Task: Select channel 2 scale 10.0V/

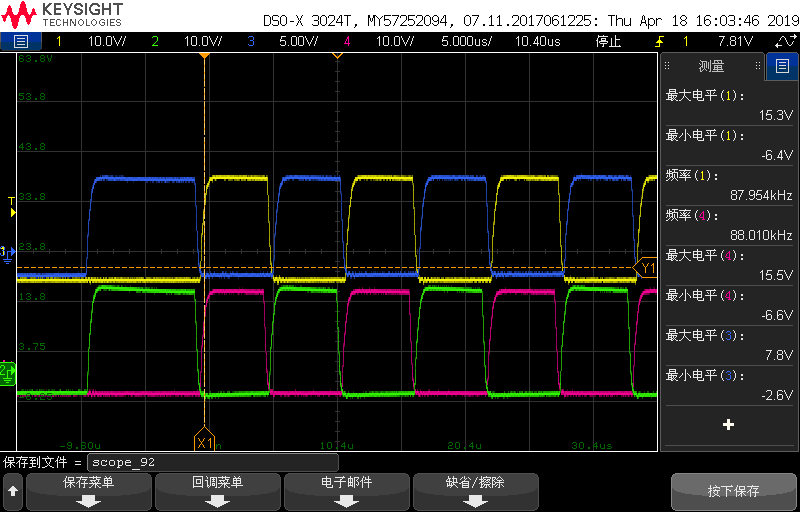Action: (x=203, y=41)
